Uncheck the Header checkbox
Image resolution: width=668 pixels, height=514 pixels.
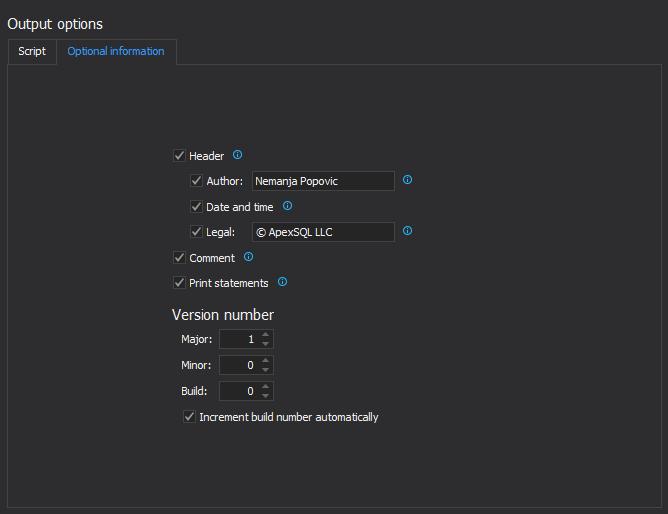tap(179, 156)
